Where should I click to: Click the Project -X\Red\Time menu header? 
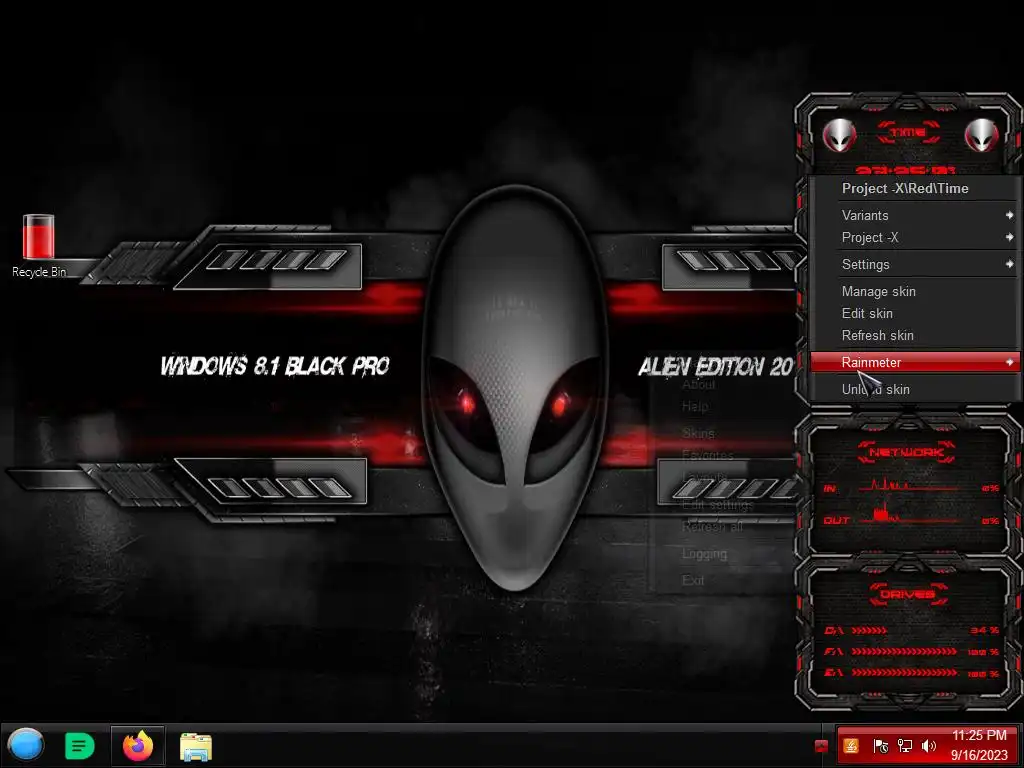point(904,189)
